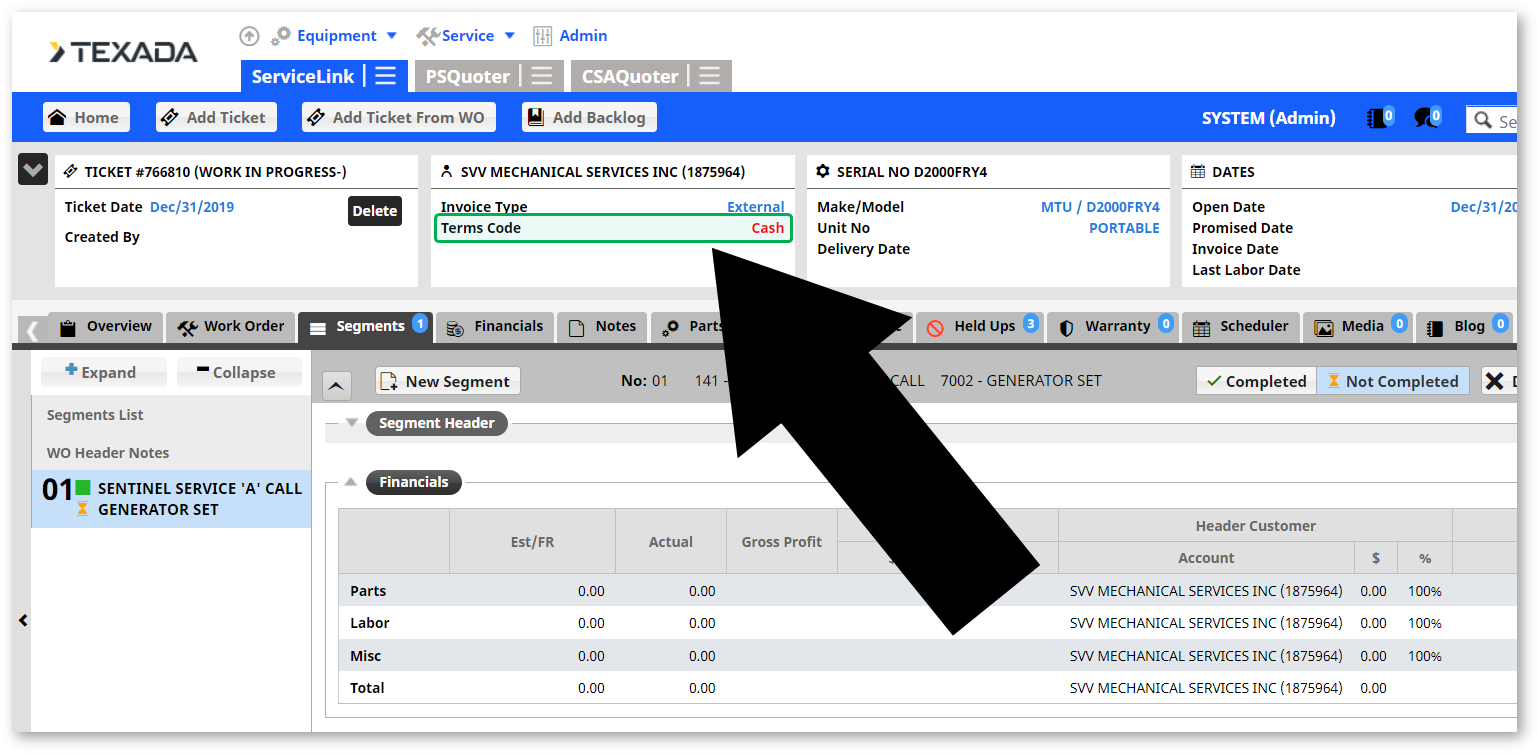The height and width of the screenshot is (753, 1538).
Task: Open the Overview tab
Action: coord(105,327)
